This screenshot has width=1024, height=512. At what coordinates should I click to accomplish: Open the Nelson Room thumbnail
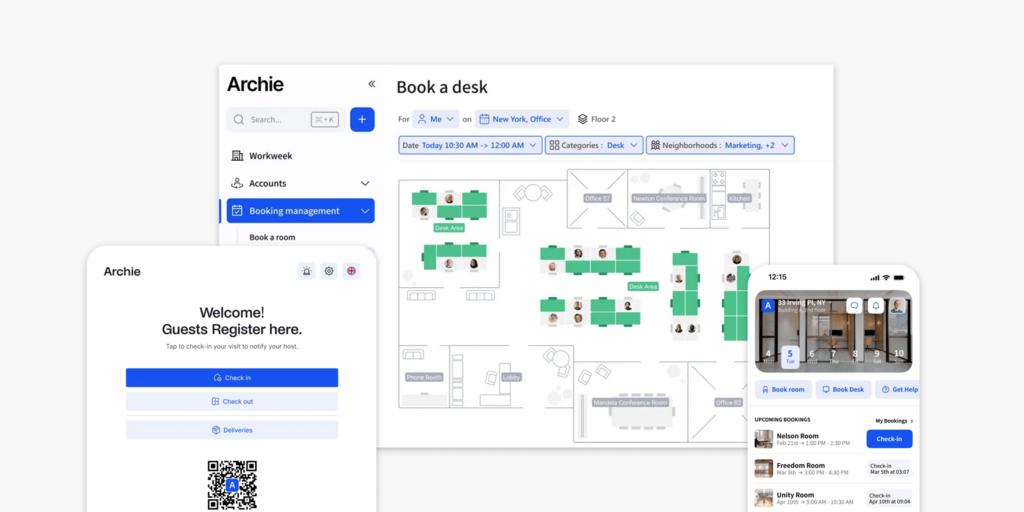[763, 439]
